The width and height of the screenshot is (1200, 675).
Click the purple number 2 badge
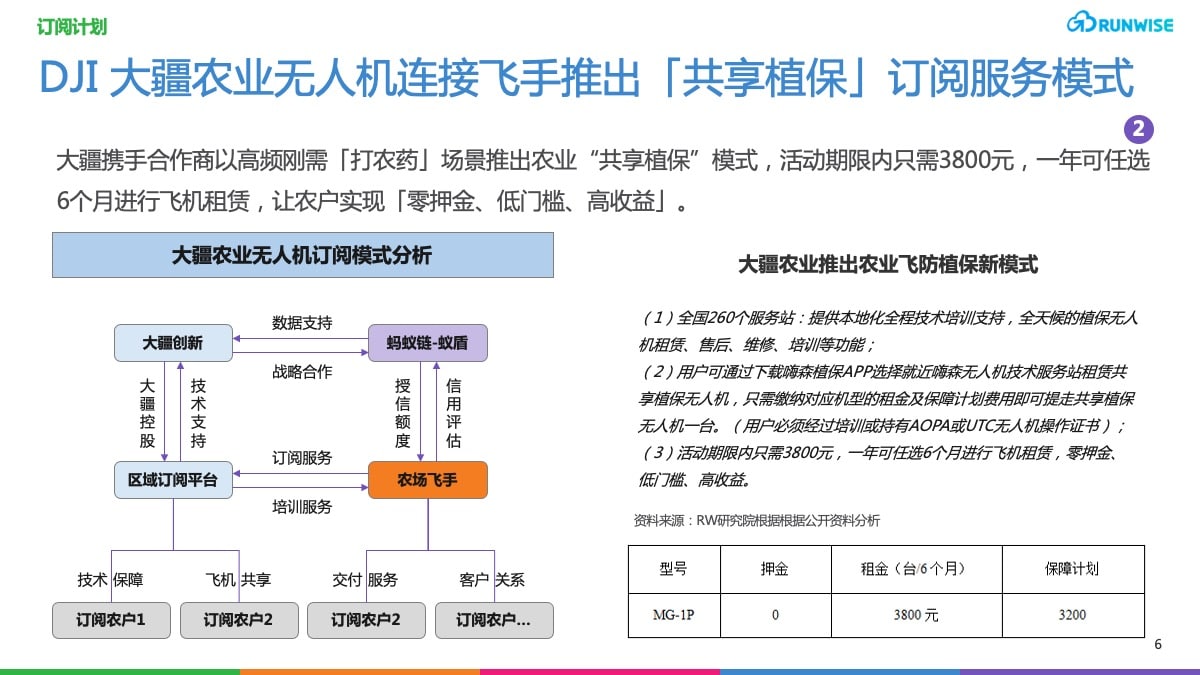1139,129
